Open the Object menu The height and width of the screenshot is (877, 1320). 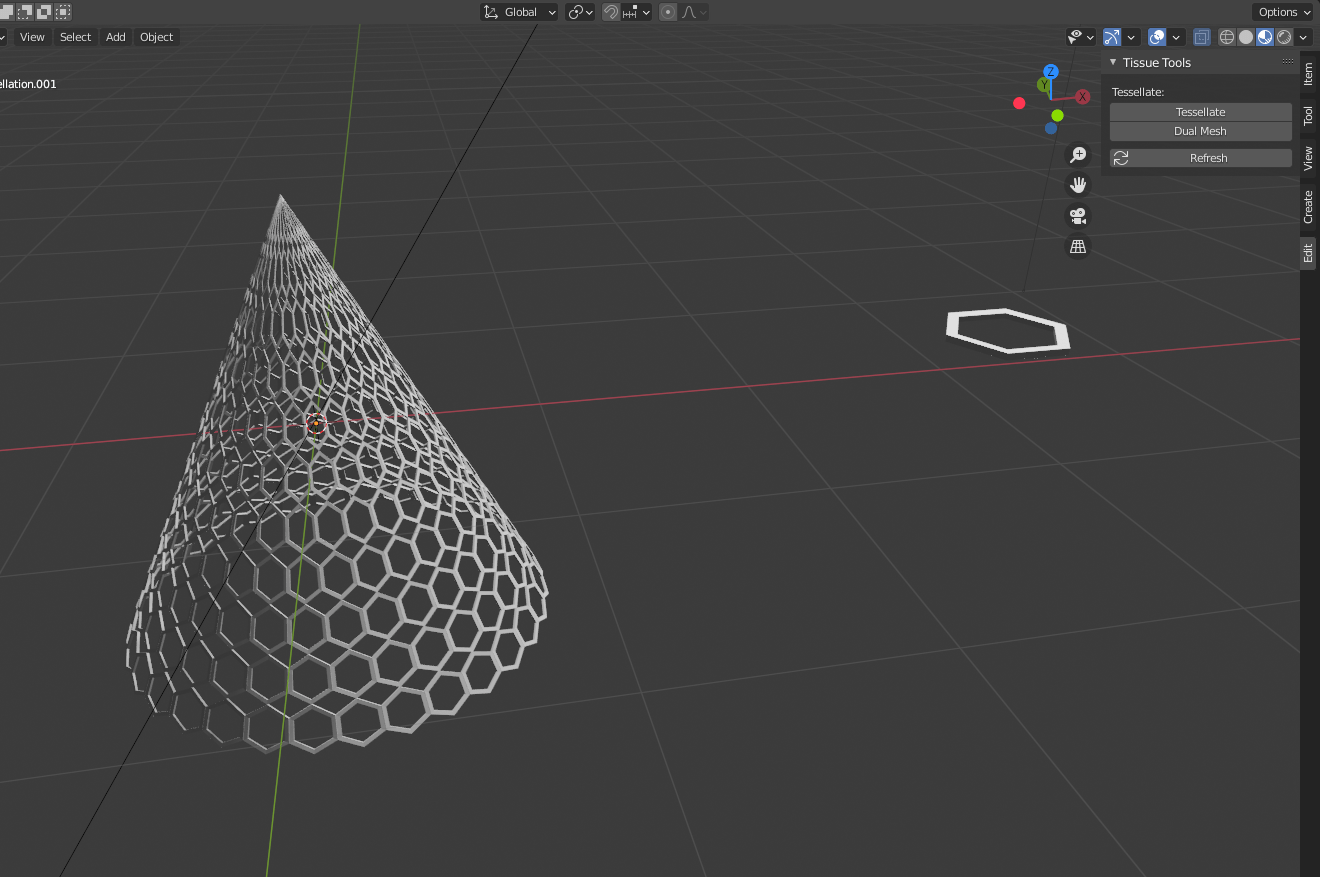coord(156,37)
